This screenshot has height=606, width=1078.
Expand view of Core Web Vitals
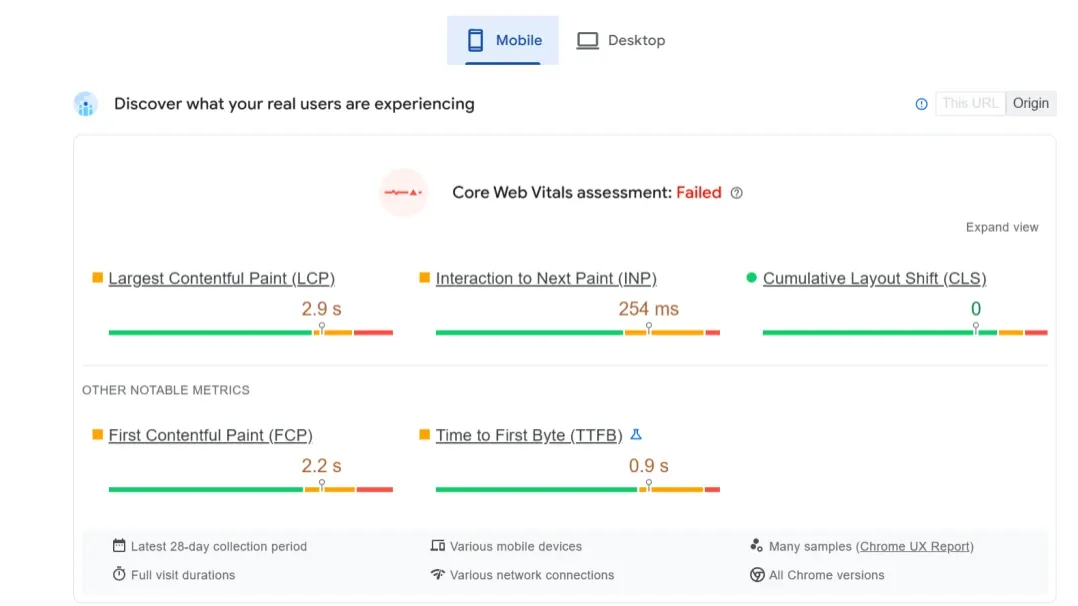[1001, 227]
